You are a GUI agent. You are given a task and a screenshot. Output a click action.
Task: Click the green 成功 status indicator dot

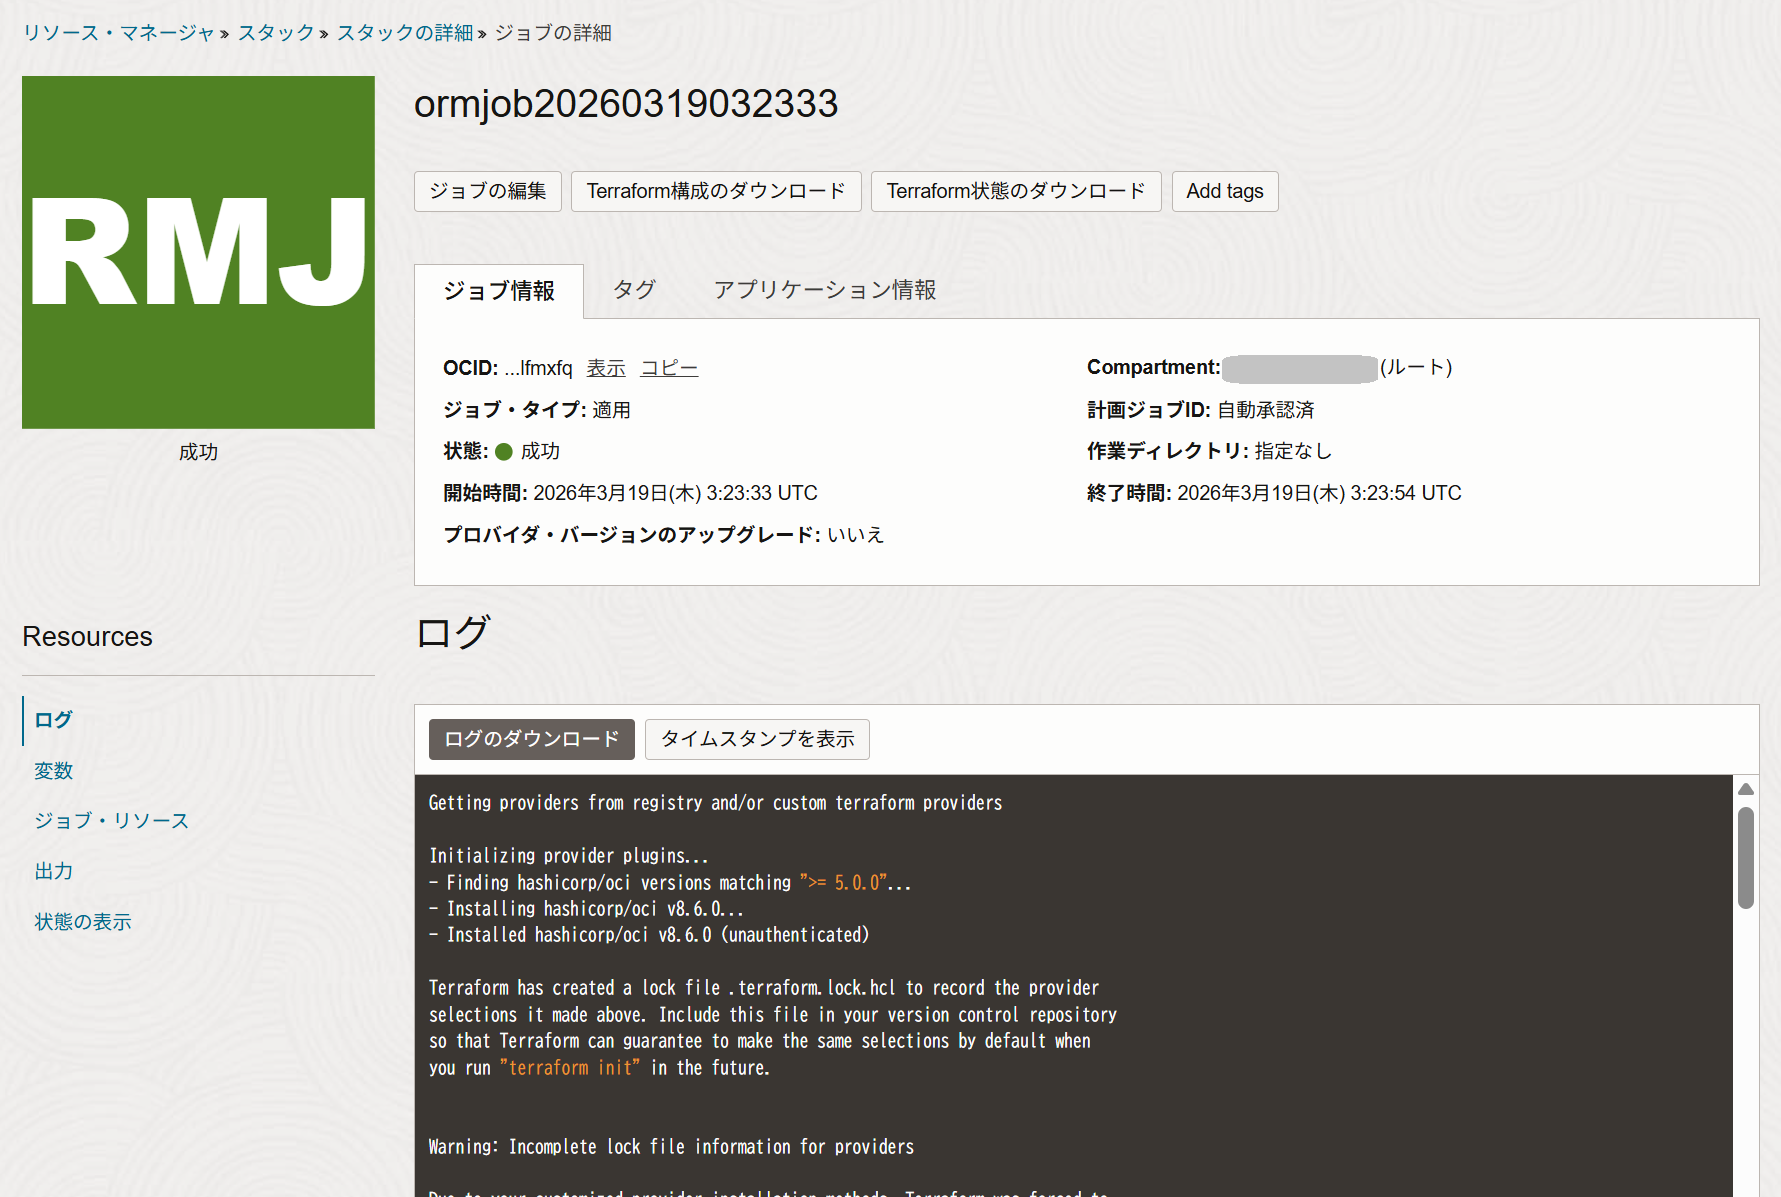pos(503,451)
